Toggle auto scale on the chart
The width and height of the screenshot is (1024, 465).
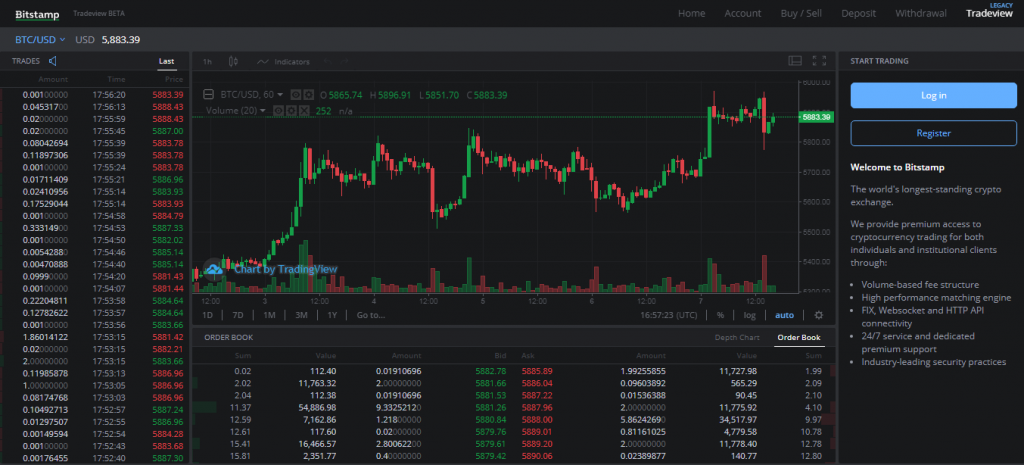(784, 315)
